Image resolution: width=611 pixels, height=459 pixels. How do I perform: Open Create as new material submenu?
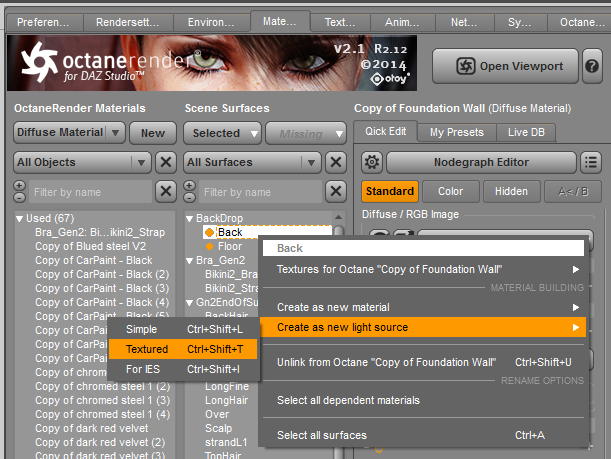pyautogui.click(x=423, y=307)
